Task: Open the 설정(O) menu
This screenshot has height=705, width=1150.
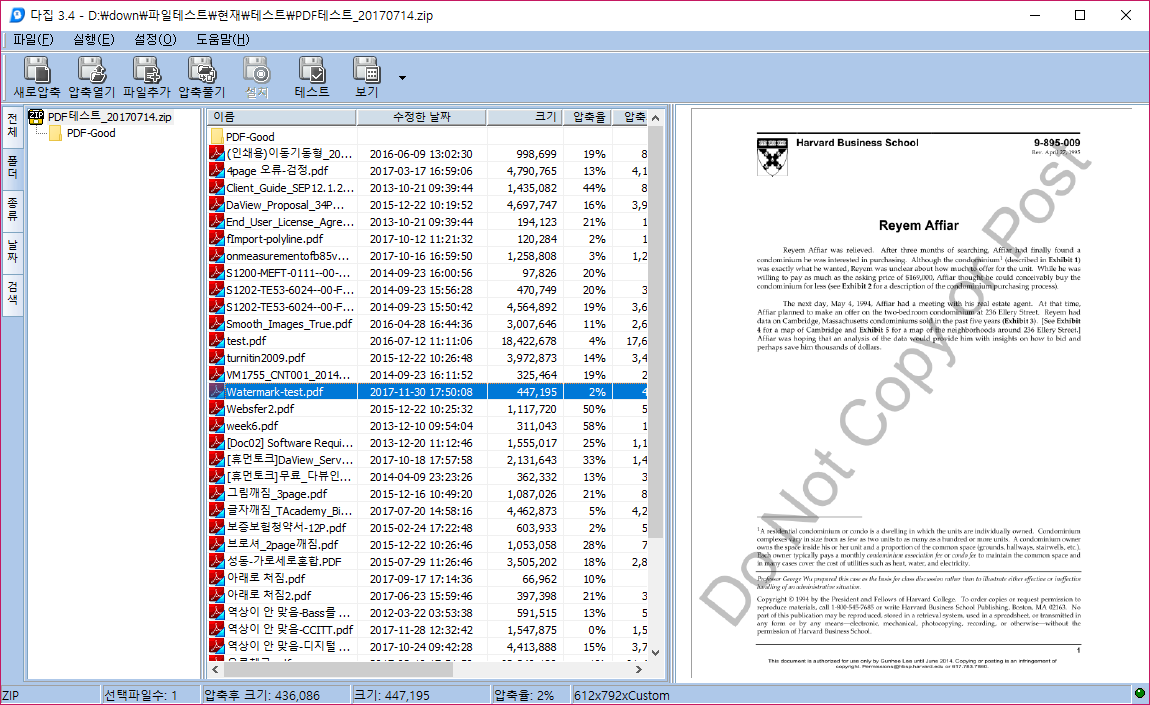Action: pyautogui.click(x=154, y=40)
